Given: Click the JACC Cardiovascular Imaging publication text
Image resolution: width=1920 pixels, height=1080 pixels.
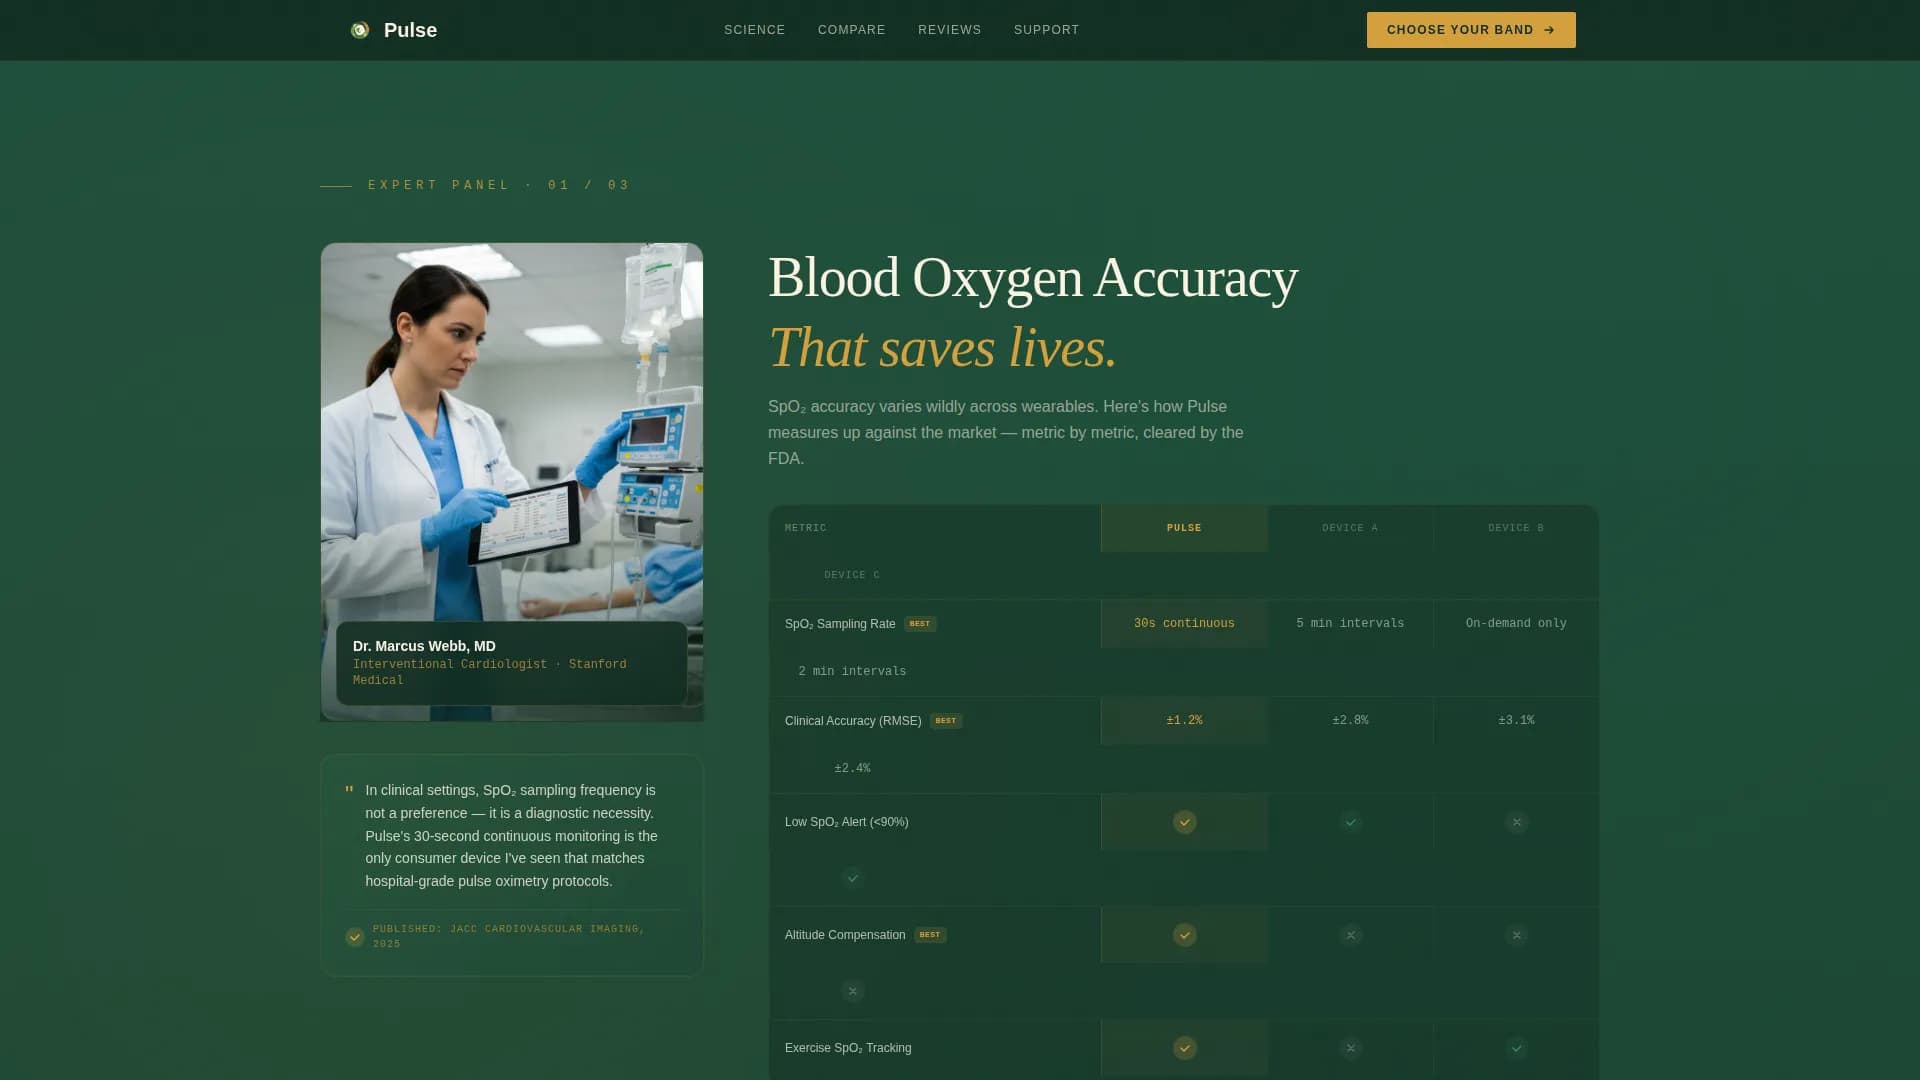Looking at the screenshot, I should tap(509, 936).
